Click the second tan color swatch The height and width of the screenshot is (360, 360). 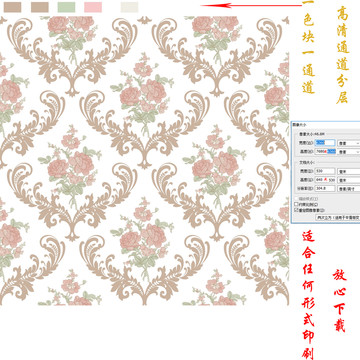(40, 7)
